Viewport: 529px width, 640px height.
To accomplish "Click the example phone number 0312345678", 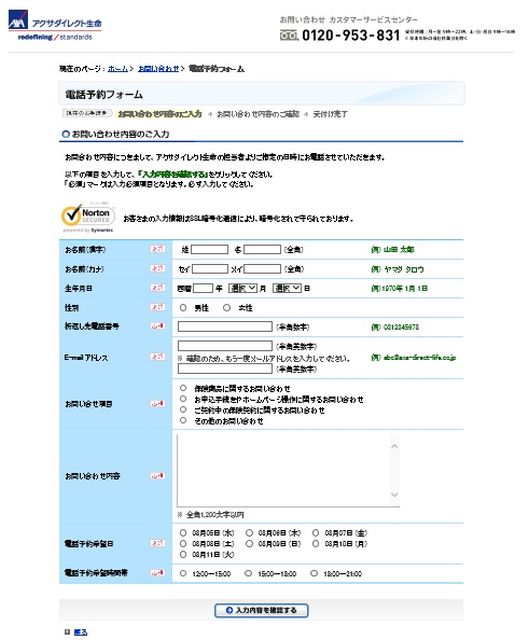I will pos(401,327).
